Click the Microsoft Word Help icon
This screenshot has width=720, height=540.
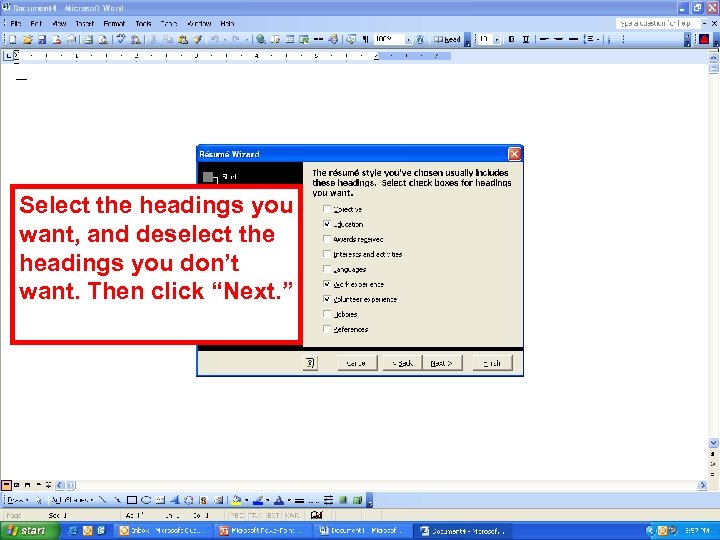pyautogui.click(x=420, y=39)
